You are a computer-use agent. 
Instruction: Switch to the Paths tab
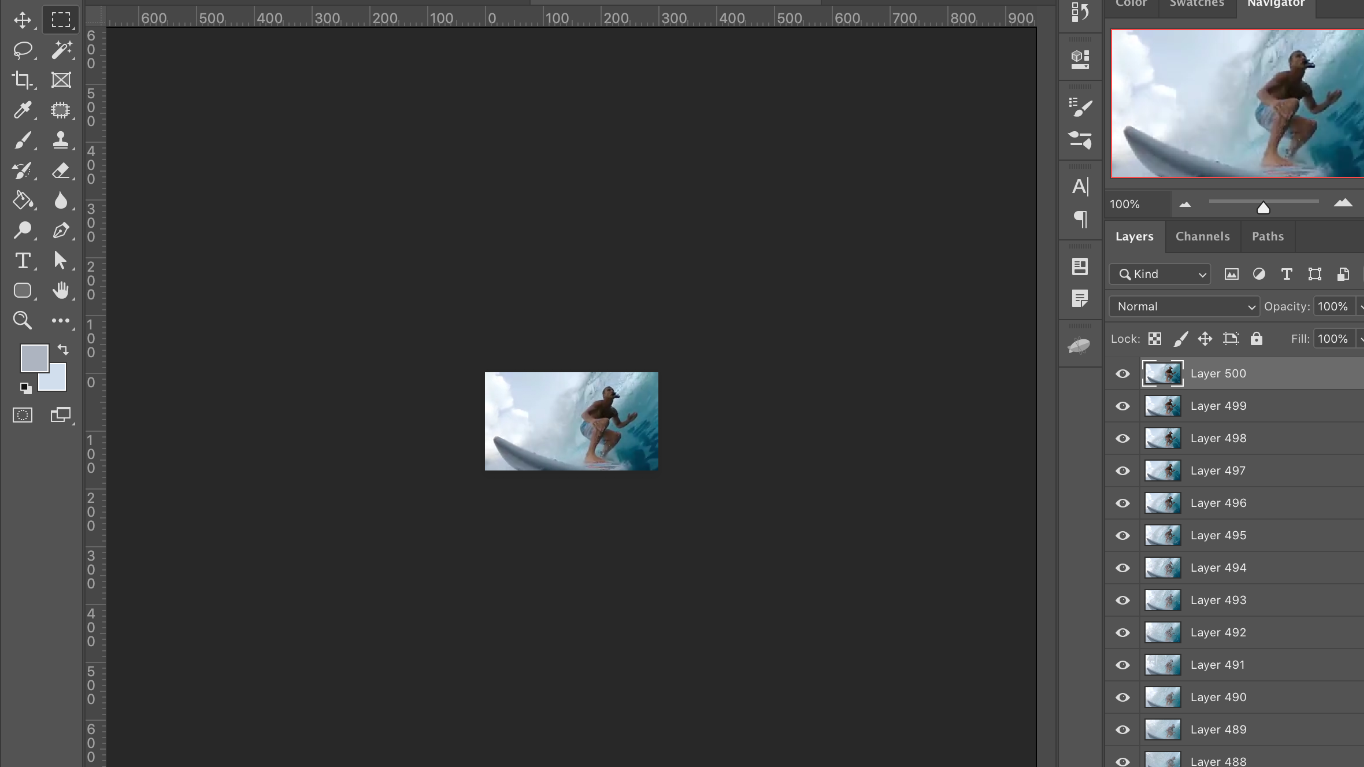coord(1267,237)
